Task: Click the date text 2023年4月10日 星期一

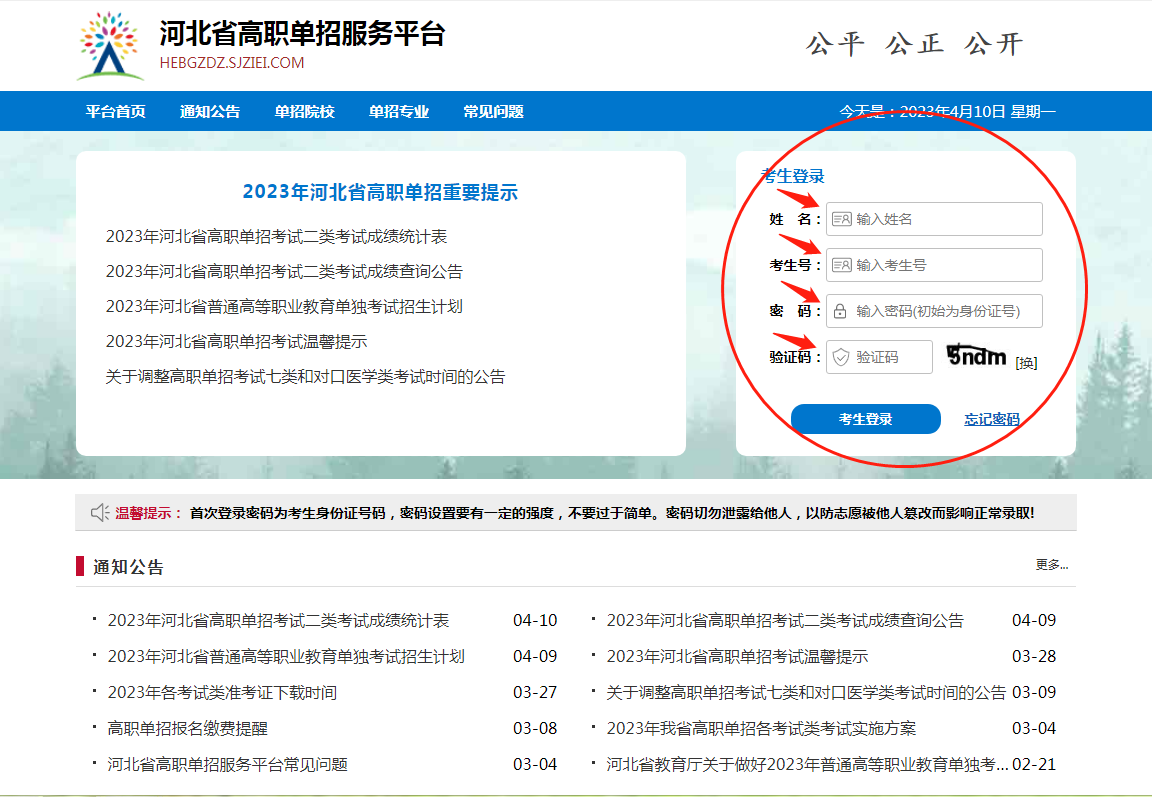Action: (x=978, y=112)
